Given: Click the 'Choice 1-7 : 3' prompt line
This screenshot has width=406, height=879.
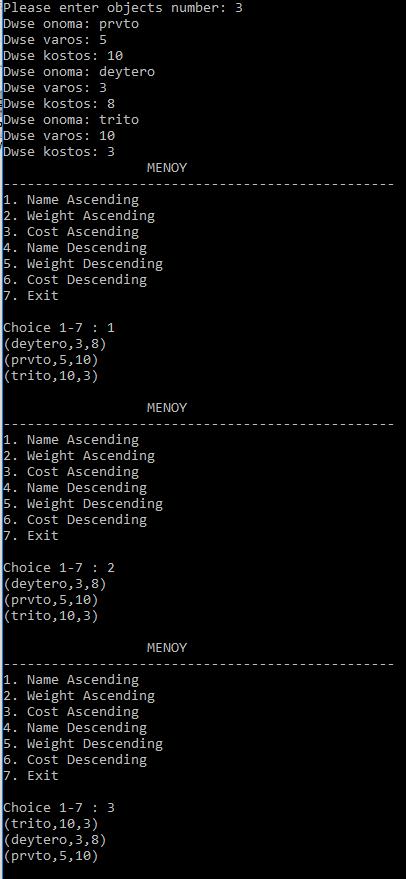Looking at the screenshot, I should pos(59,807).
